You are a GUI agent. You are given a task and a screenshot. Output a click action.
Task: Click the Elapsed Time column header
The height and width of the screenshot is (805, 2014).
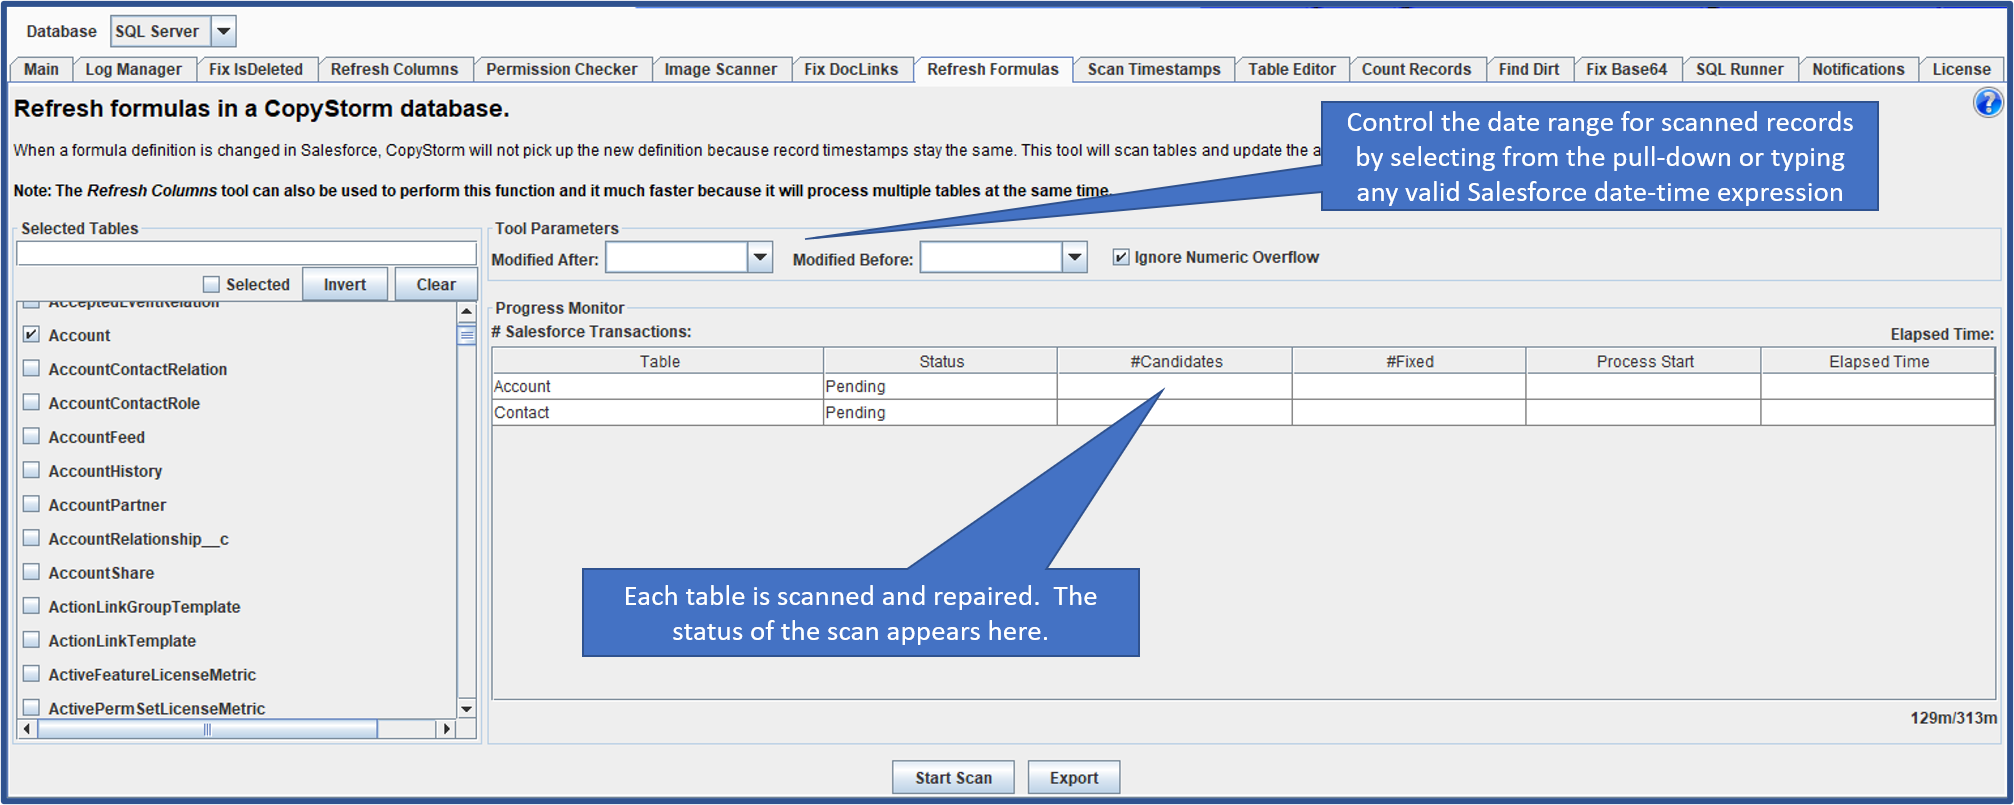(x=1879, y=361)
